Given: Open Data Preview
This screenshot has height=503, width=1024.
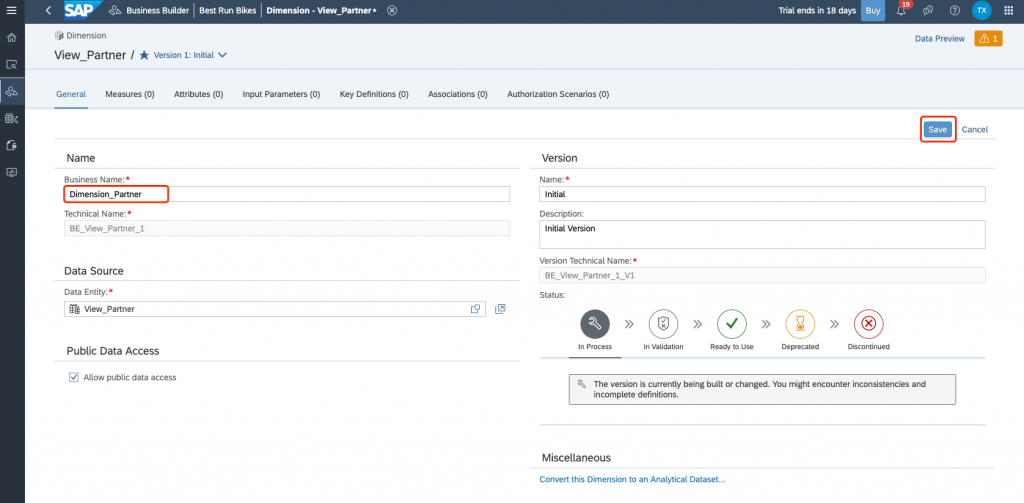Looking at the screenshot, I should pyautogui.click(x=940, y=39).
